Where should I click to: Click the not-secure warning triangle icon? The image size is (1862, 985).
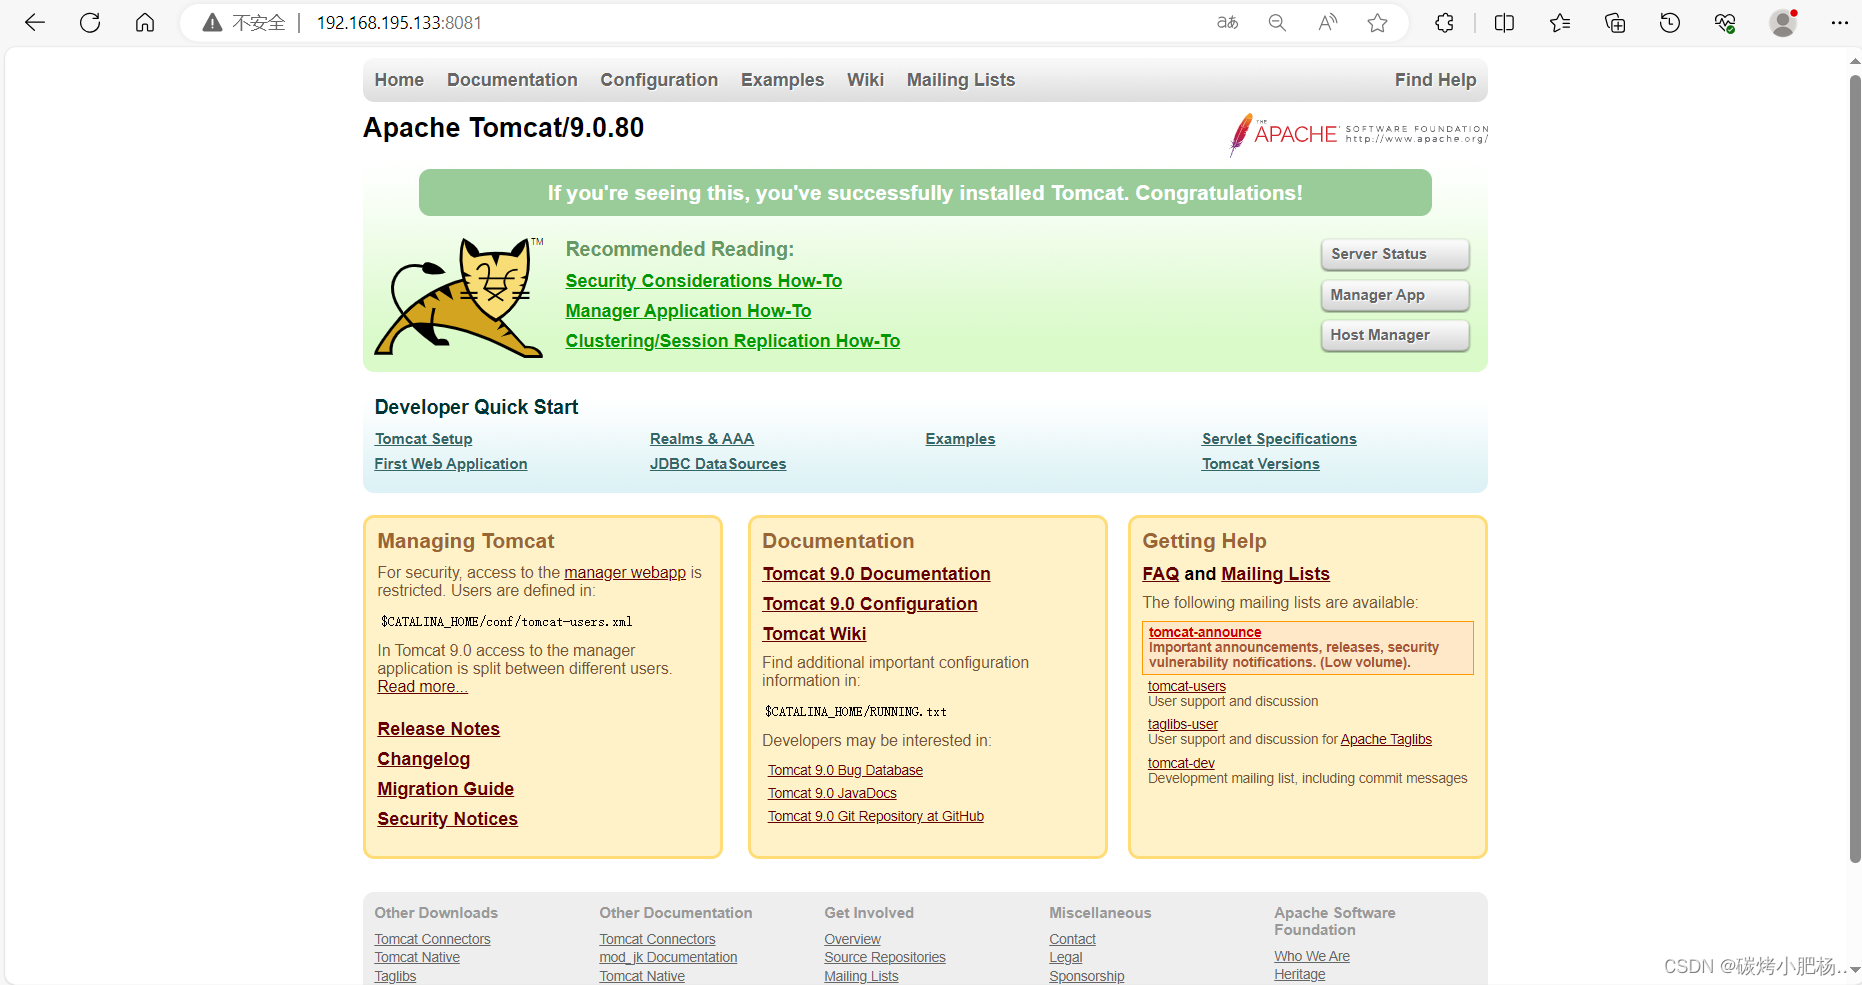(212, 23)
